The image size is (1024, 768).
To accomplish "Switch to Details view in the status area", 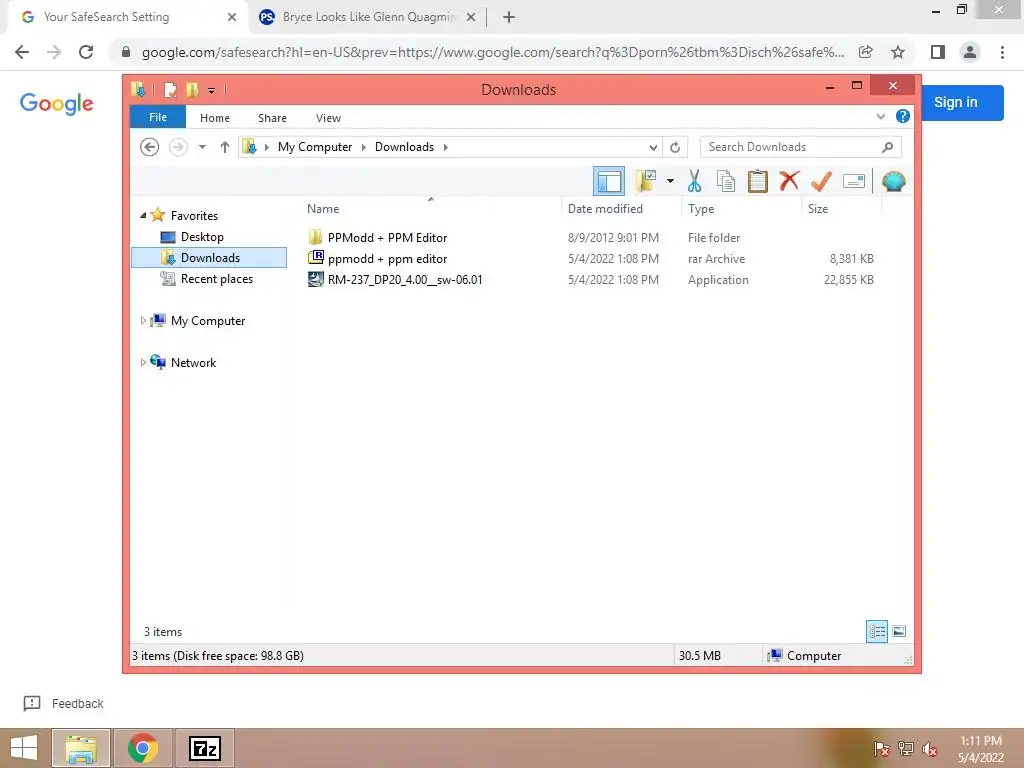I will coord(876,632).
